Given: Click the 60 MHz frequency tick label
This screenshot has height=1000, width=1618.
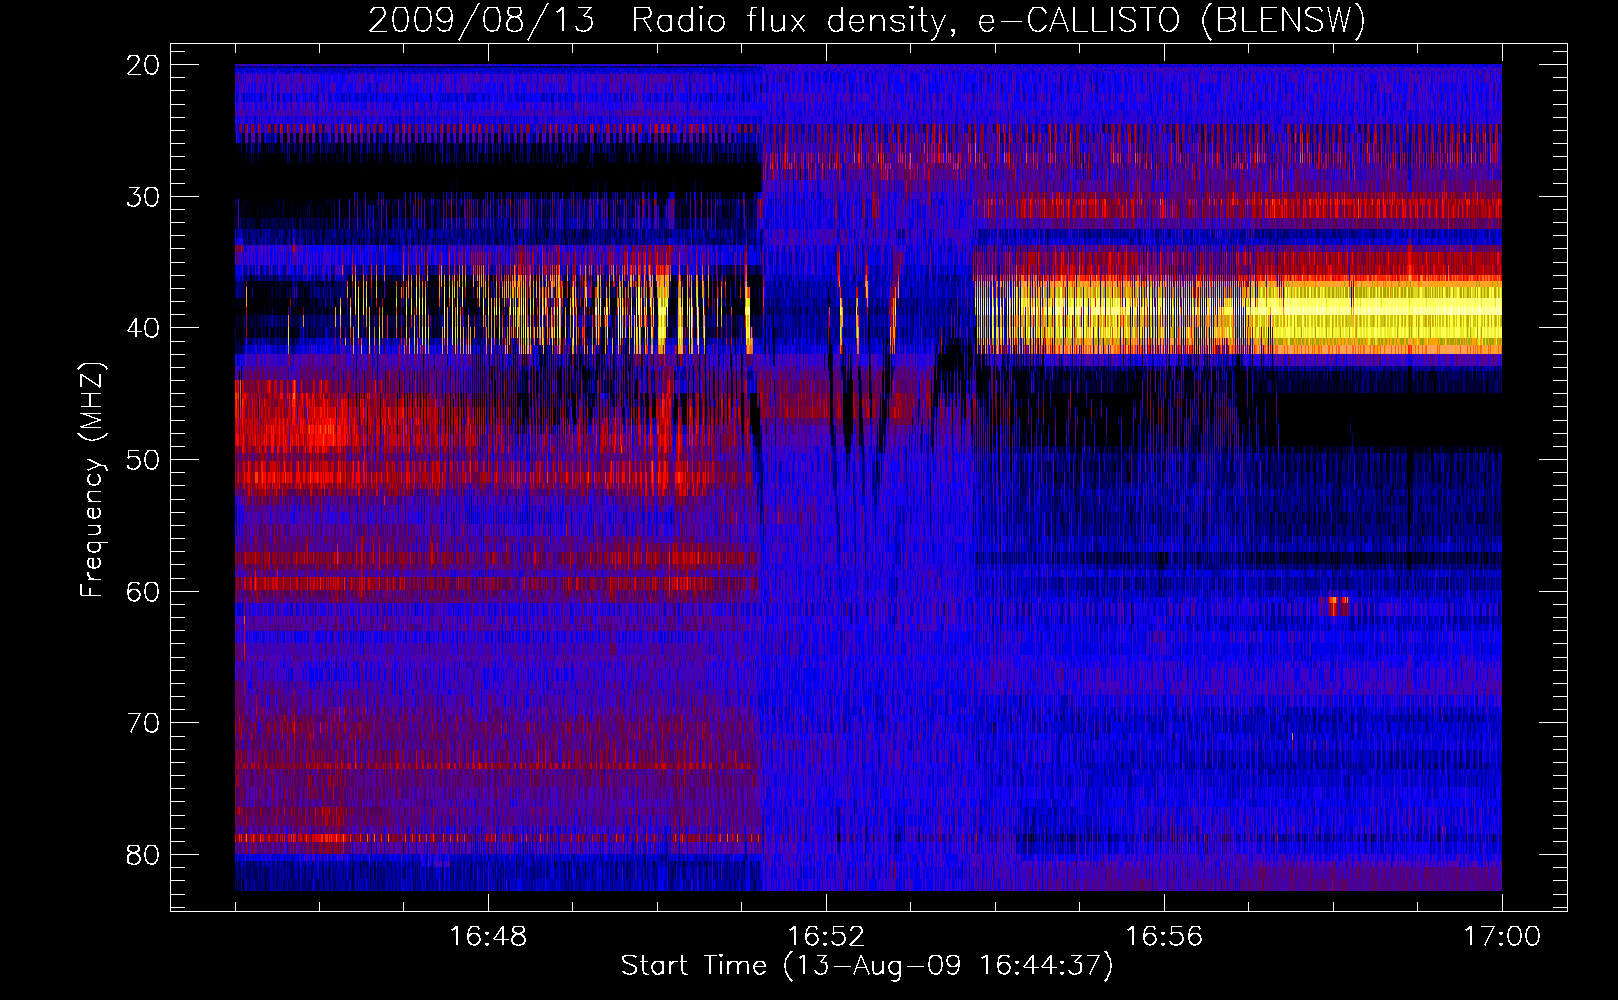Looking at the screenshot, I should click(142, 591).
